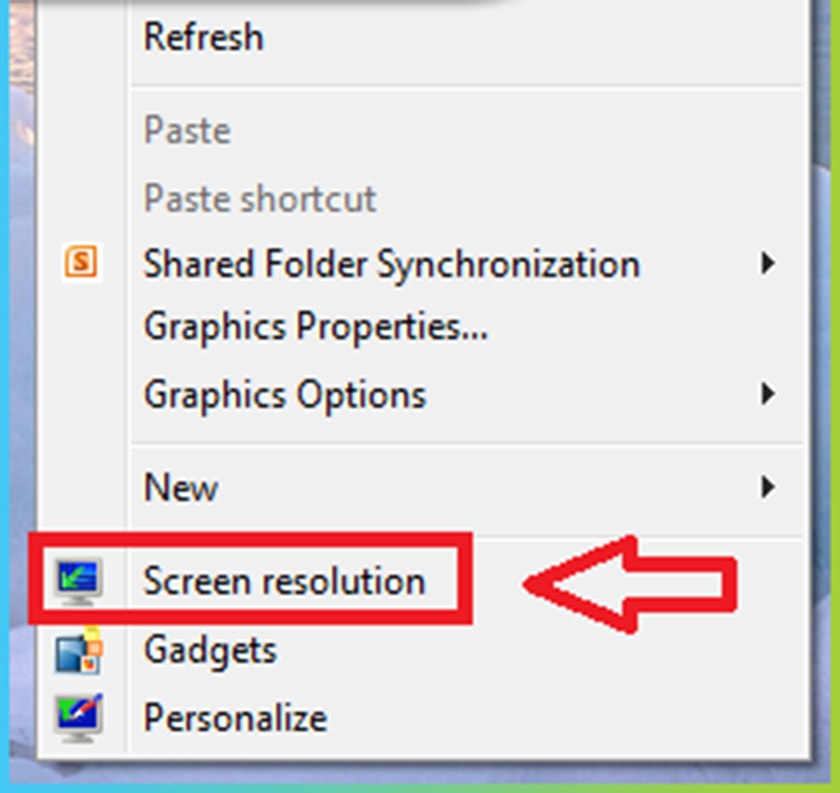Click the orange Shared Folder Synchronization icon
Viewport: 840px width, 793px height.
[x=81, y=263]
